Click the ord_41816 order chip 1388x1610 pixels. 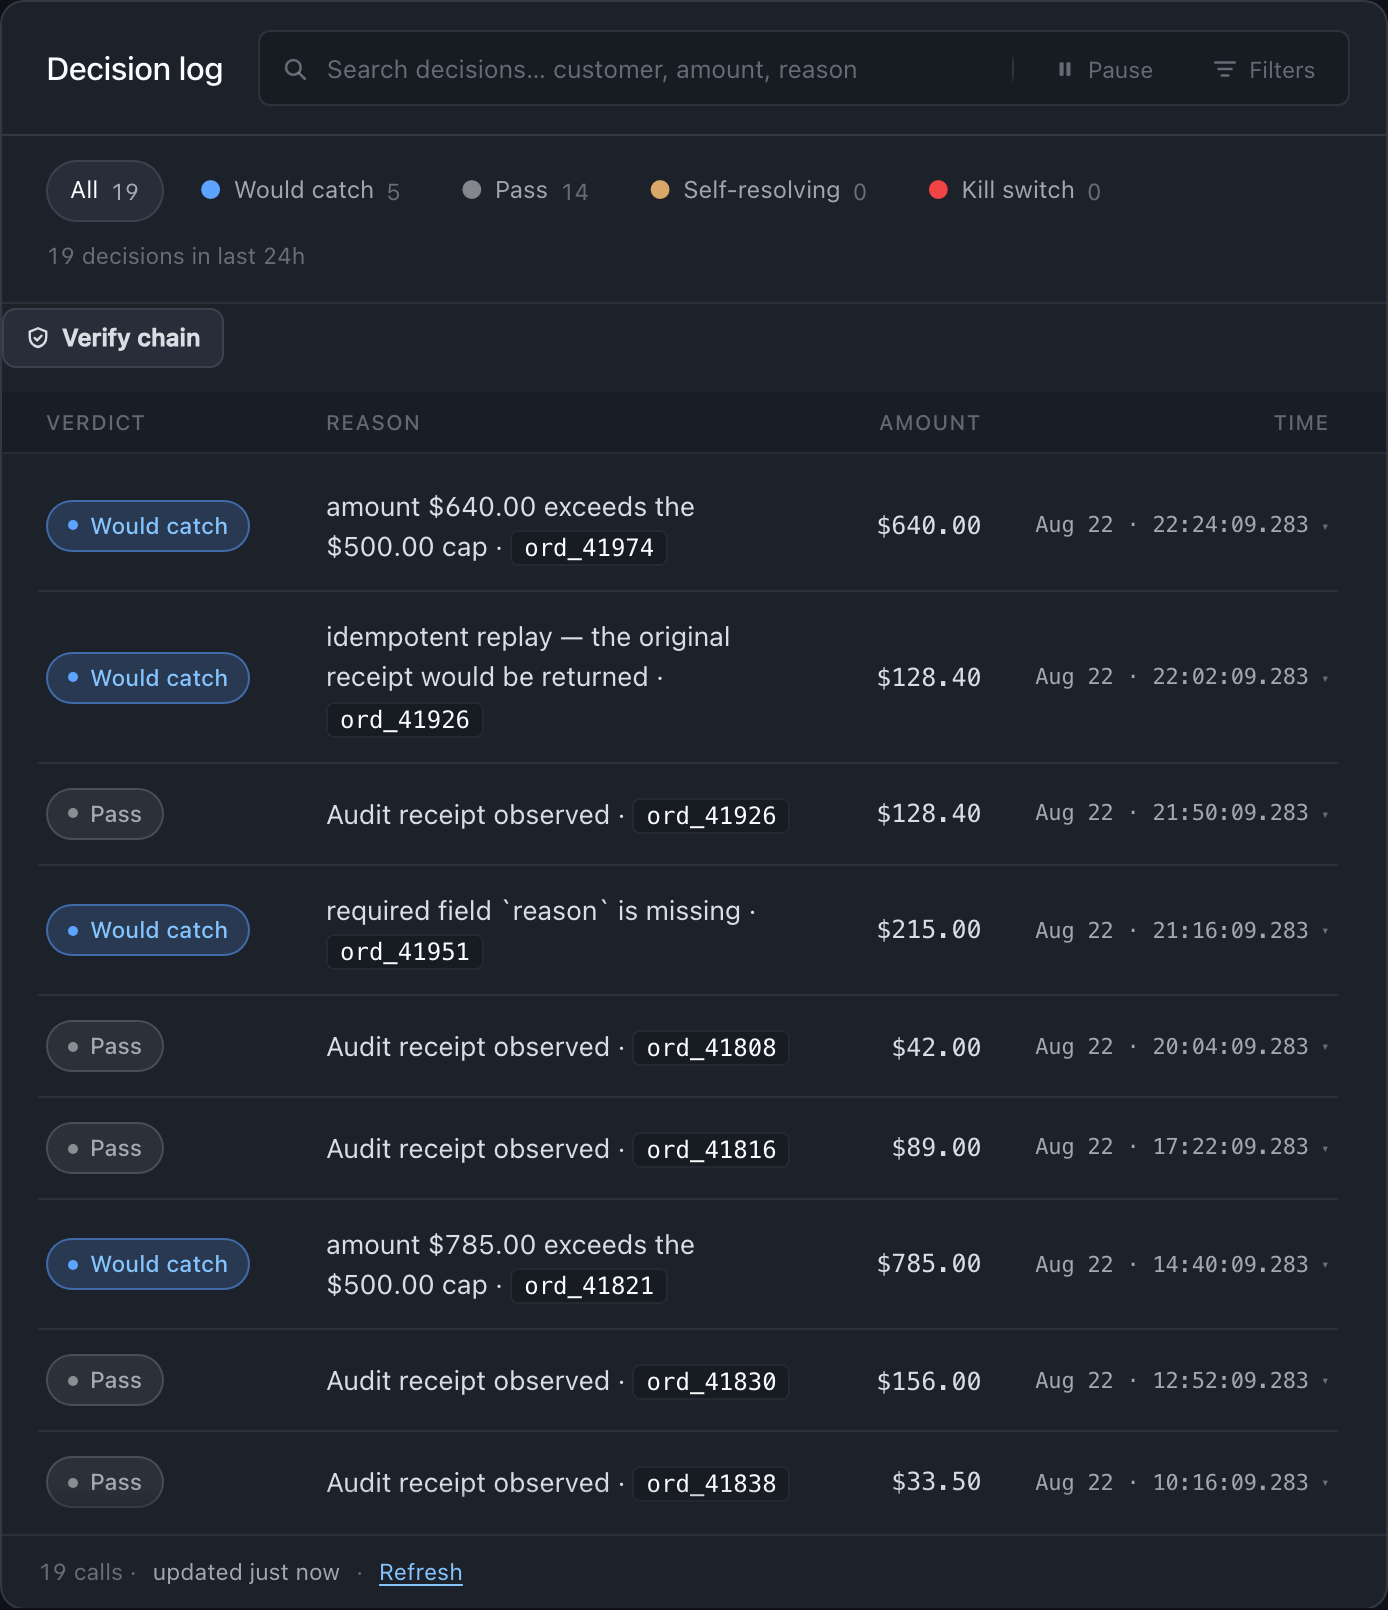711,1150
